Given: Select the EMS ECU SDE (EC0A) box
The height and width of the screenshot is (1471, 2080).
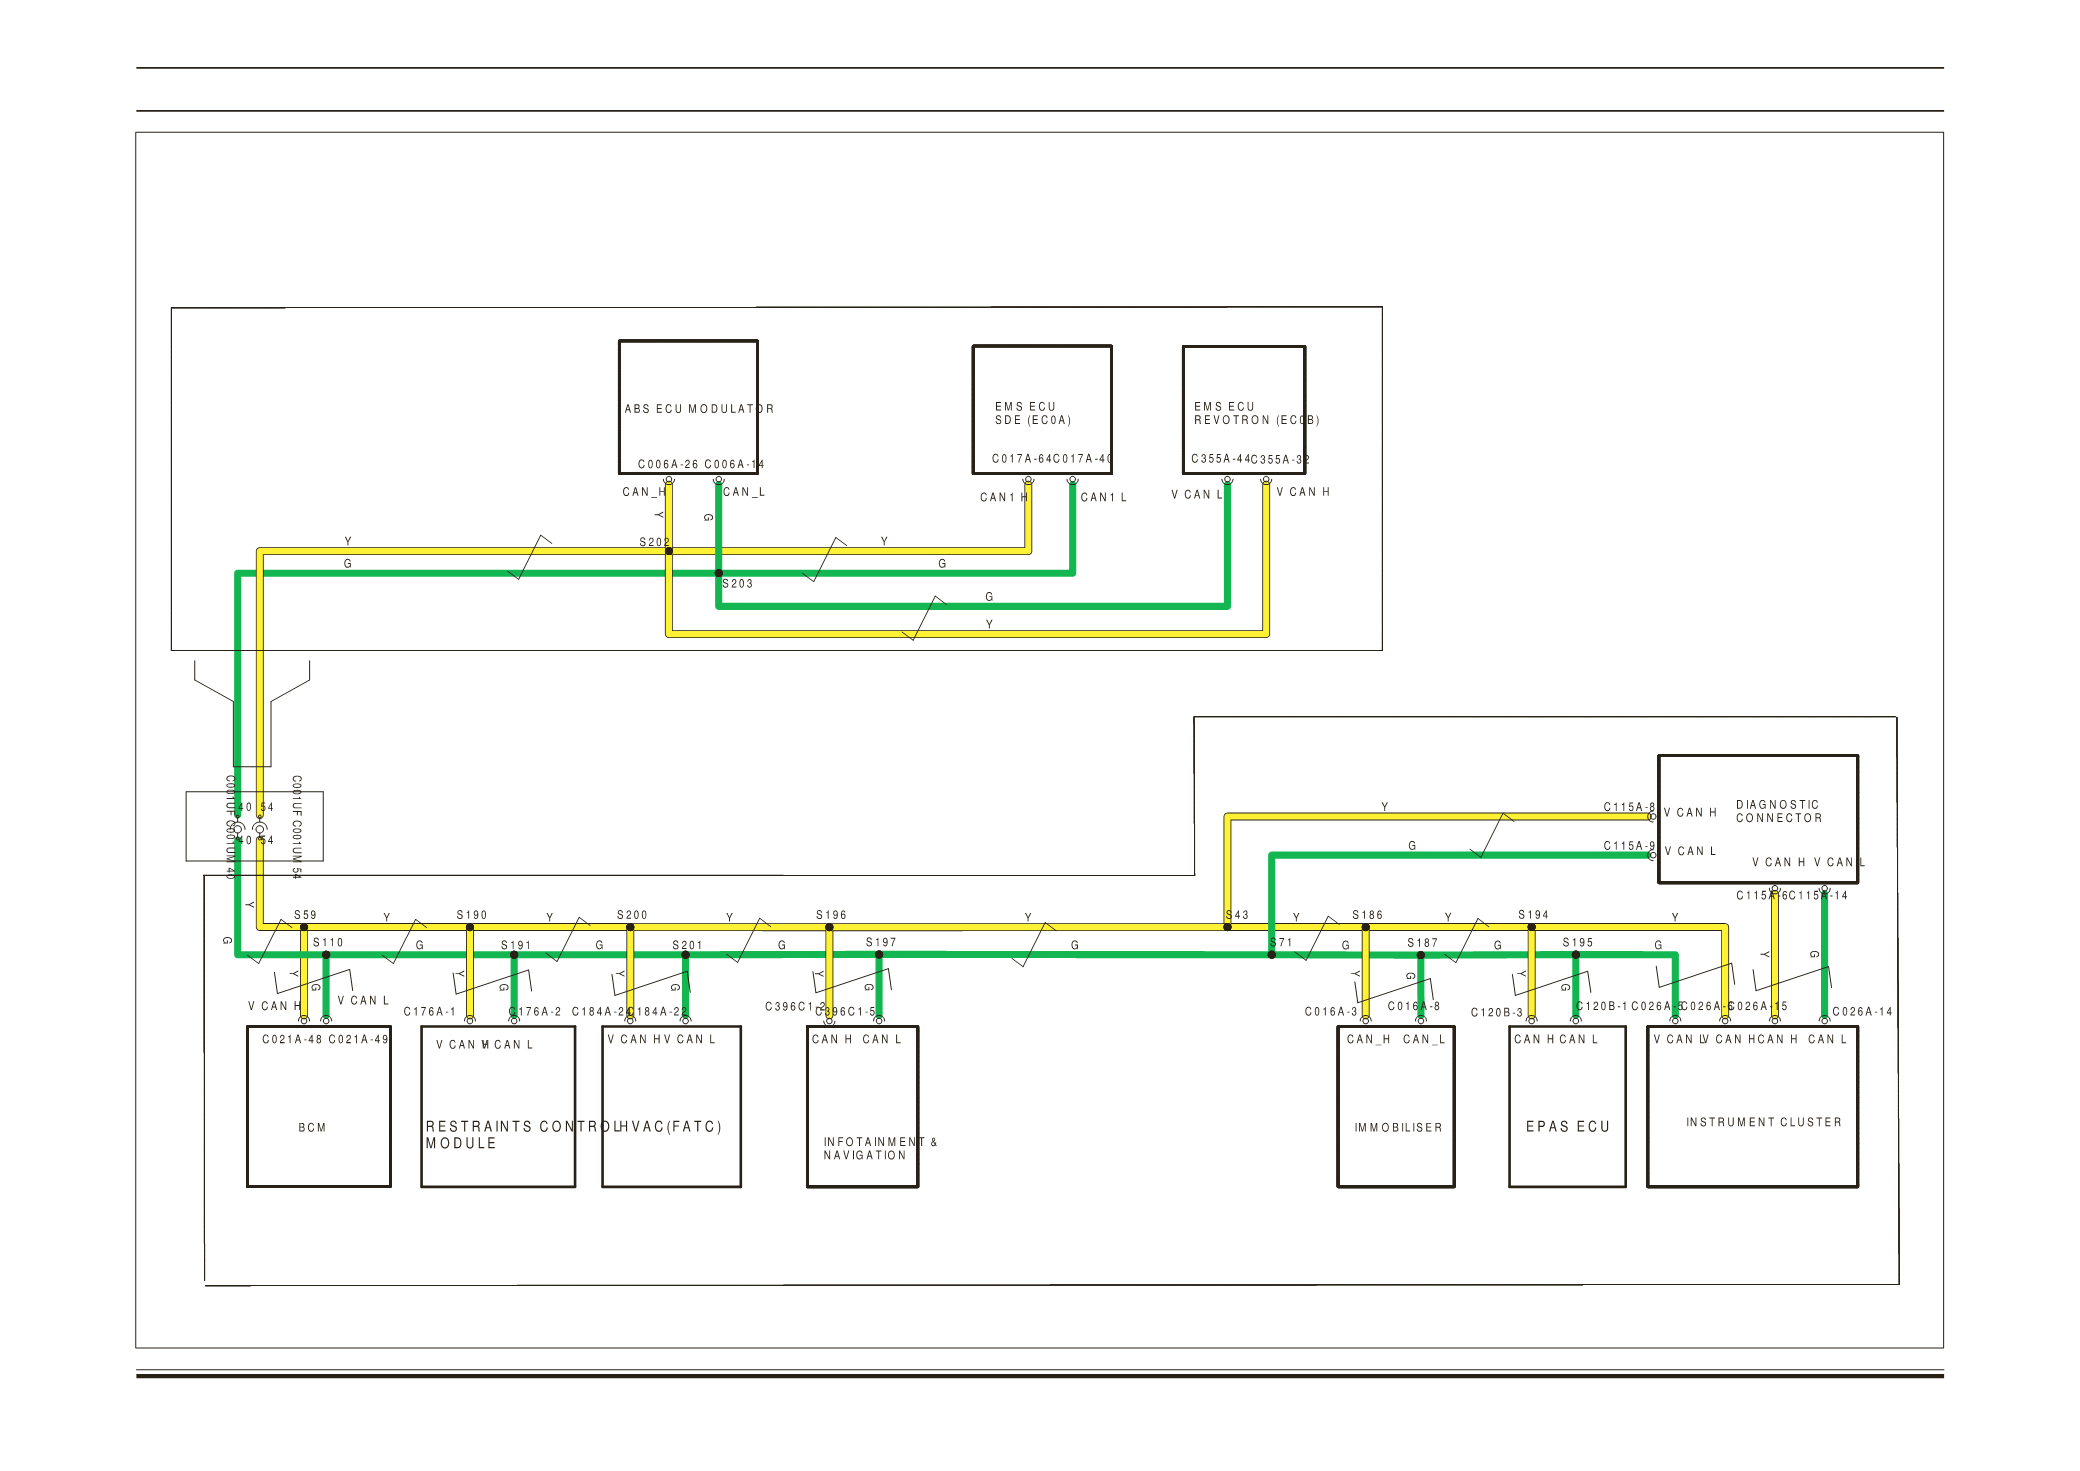Looking at the screenshot, I should point(1041,409).
